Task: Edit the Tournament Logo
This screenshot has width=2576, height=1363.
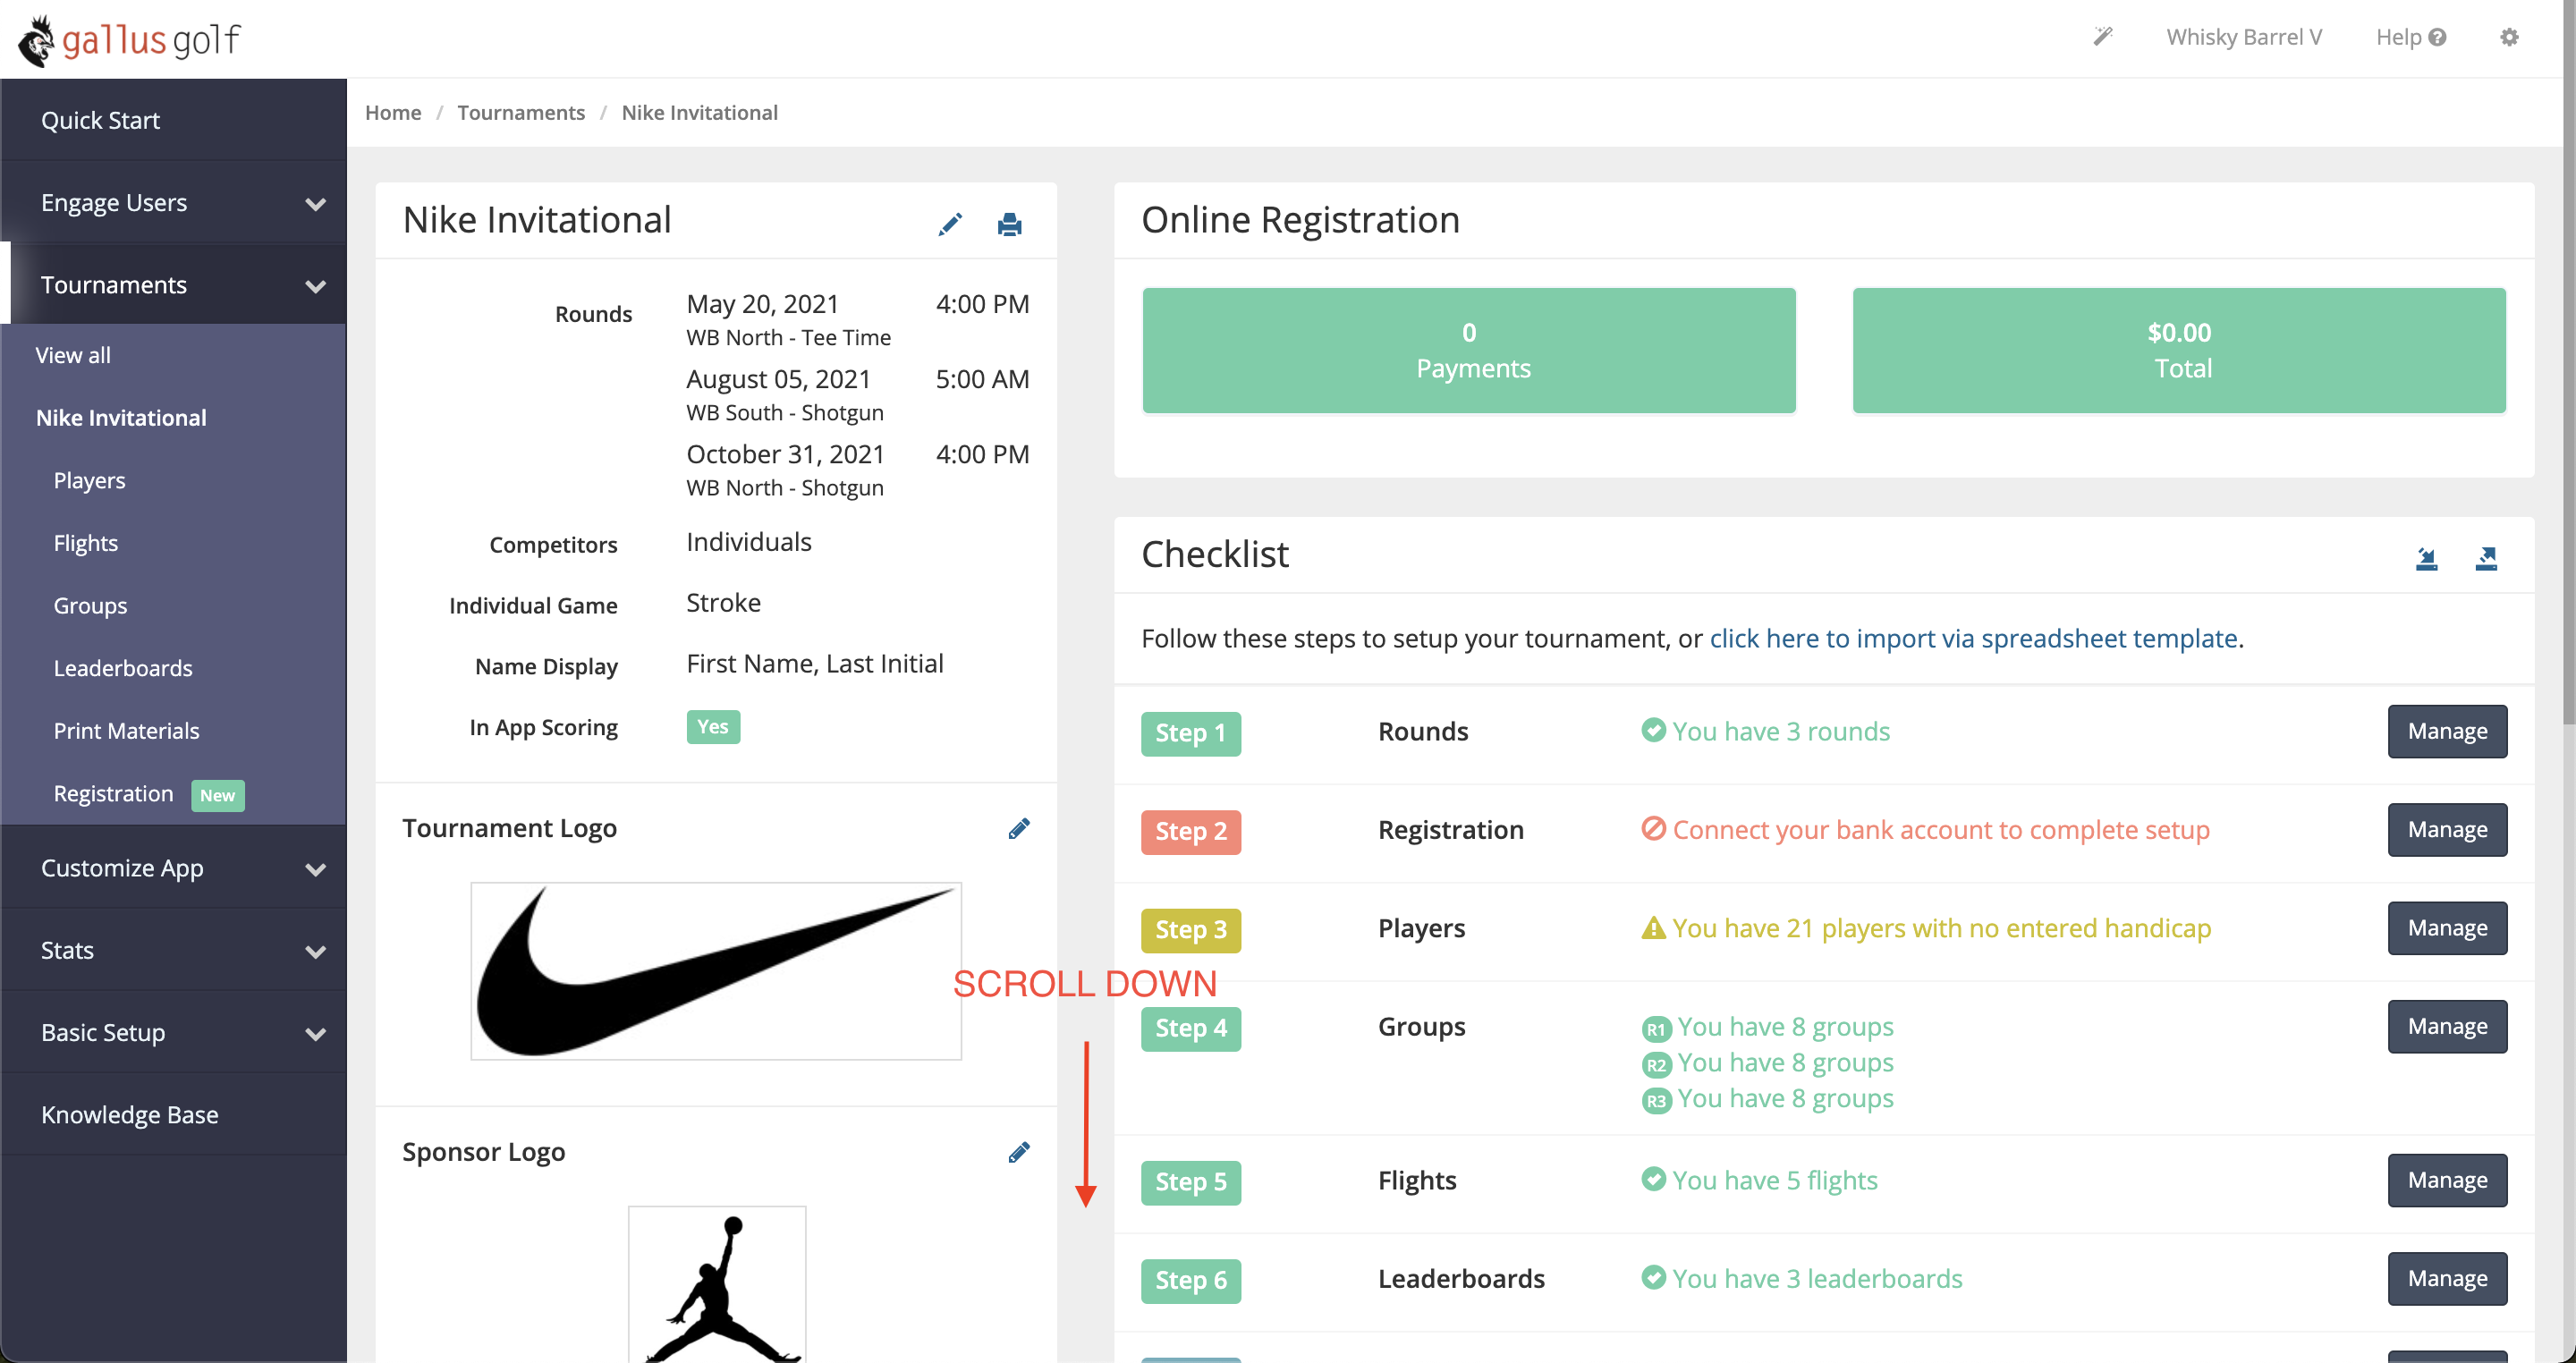Action: tap(1019, 828)
